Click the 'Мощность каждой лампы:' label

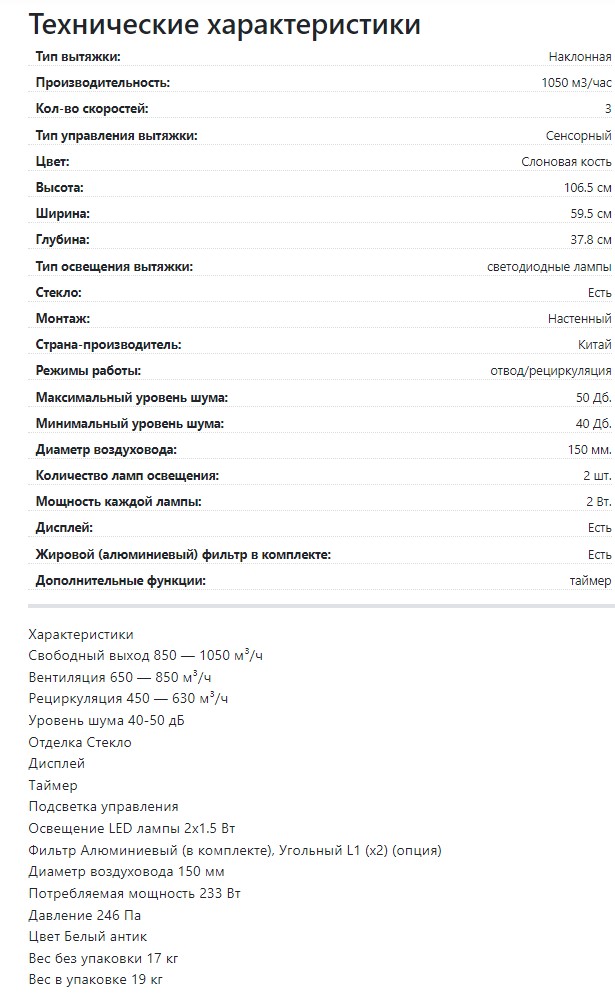119,502
